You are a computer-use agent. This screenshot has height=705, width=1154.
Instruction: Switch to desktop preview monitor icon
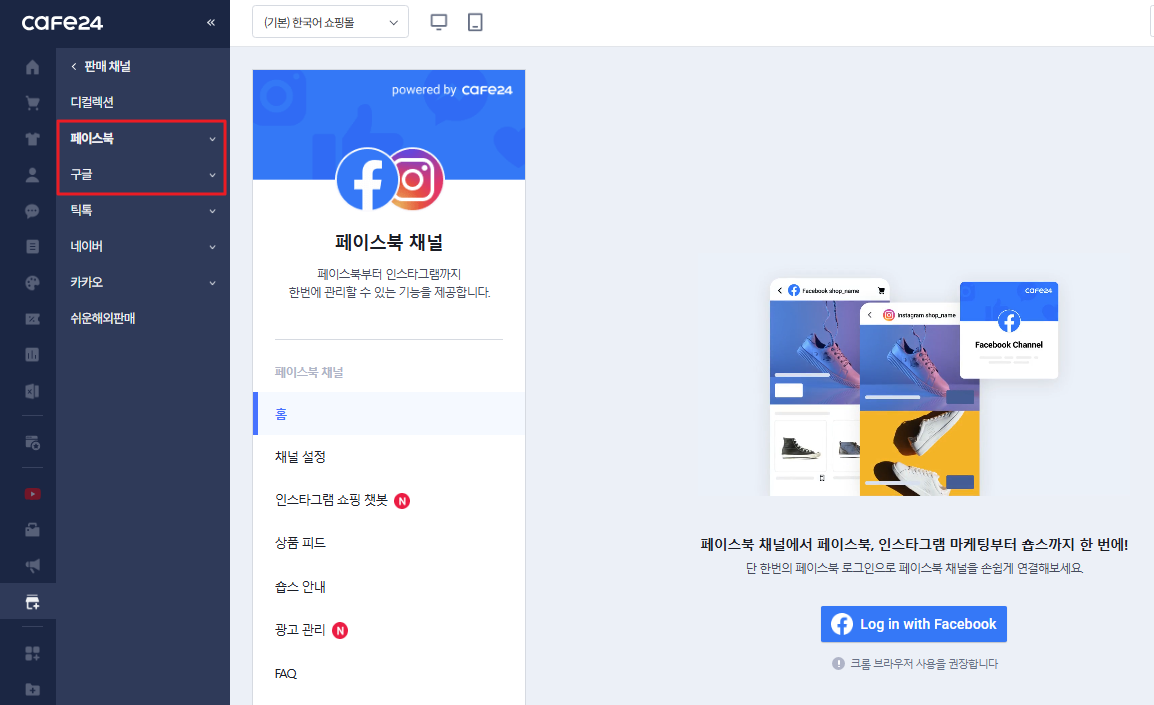(439, 22)
